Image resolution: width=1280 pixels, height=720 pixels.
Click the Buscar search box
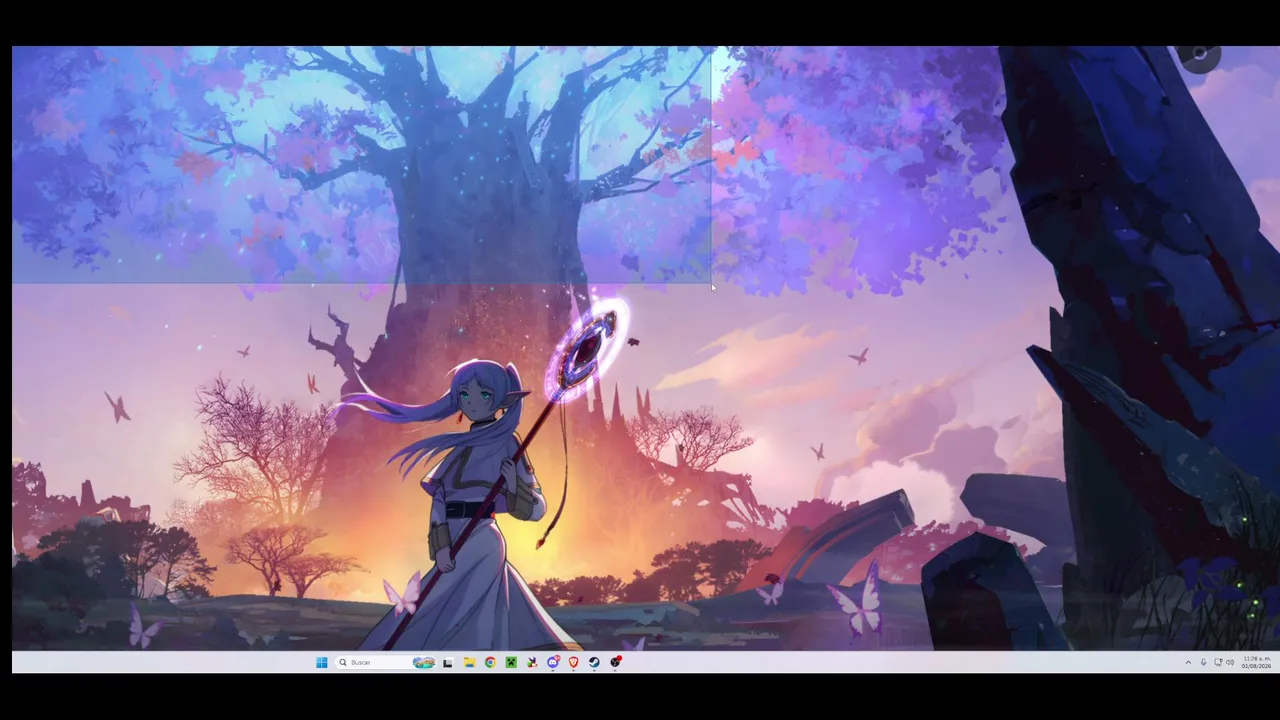[x=386, y=662]
